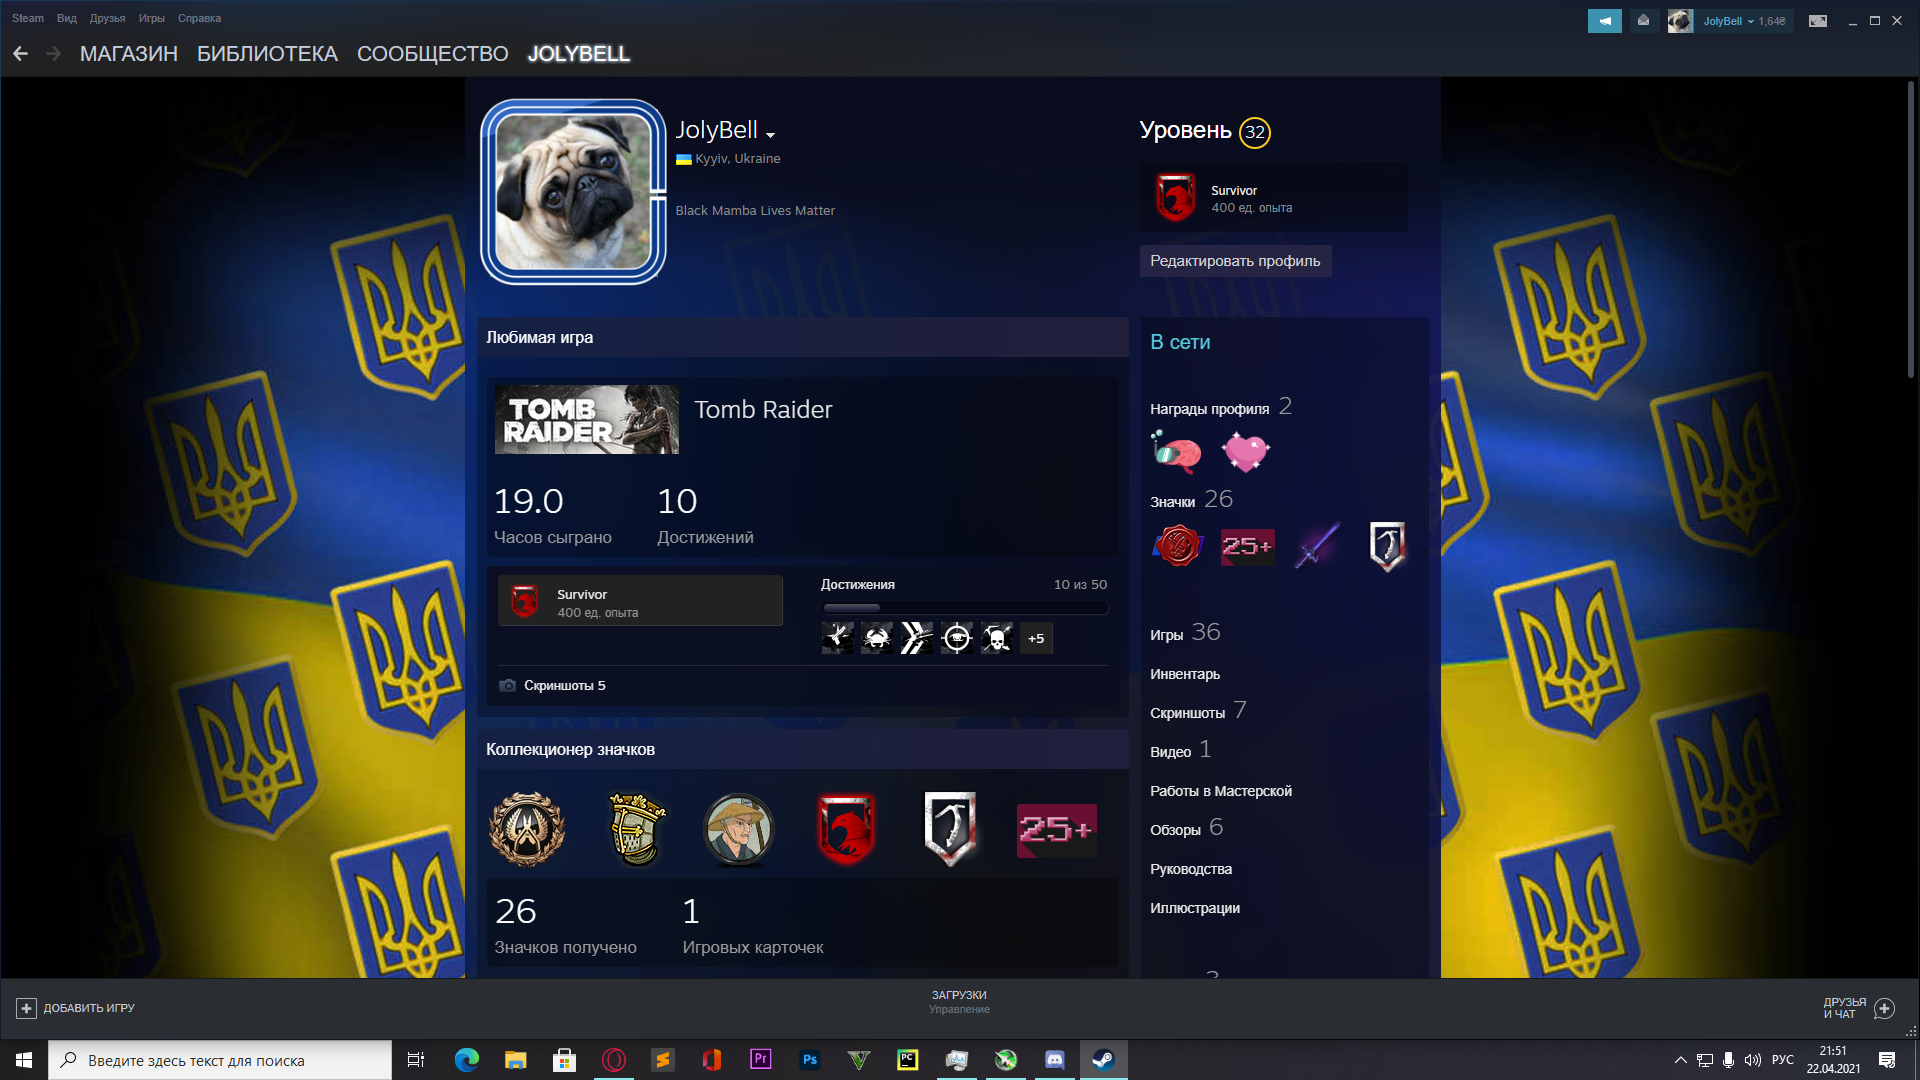The image size is (1920, 1080).
Task: Open the scythe shield badge in sidebar
Action: [x=1387, y=546]
